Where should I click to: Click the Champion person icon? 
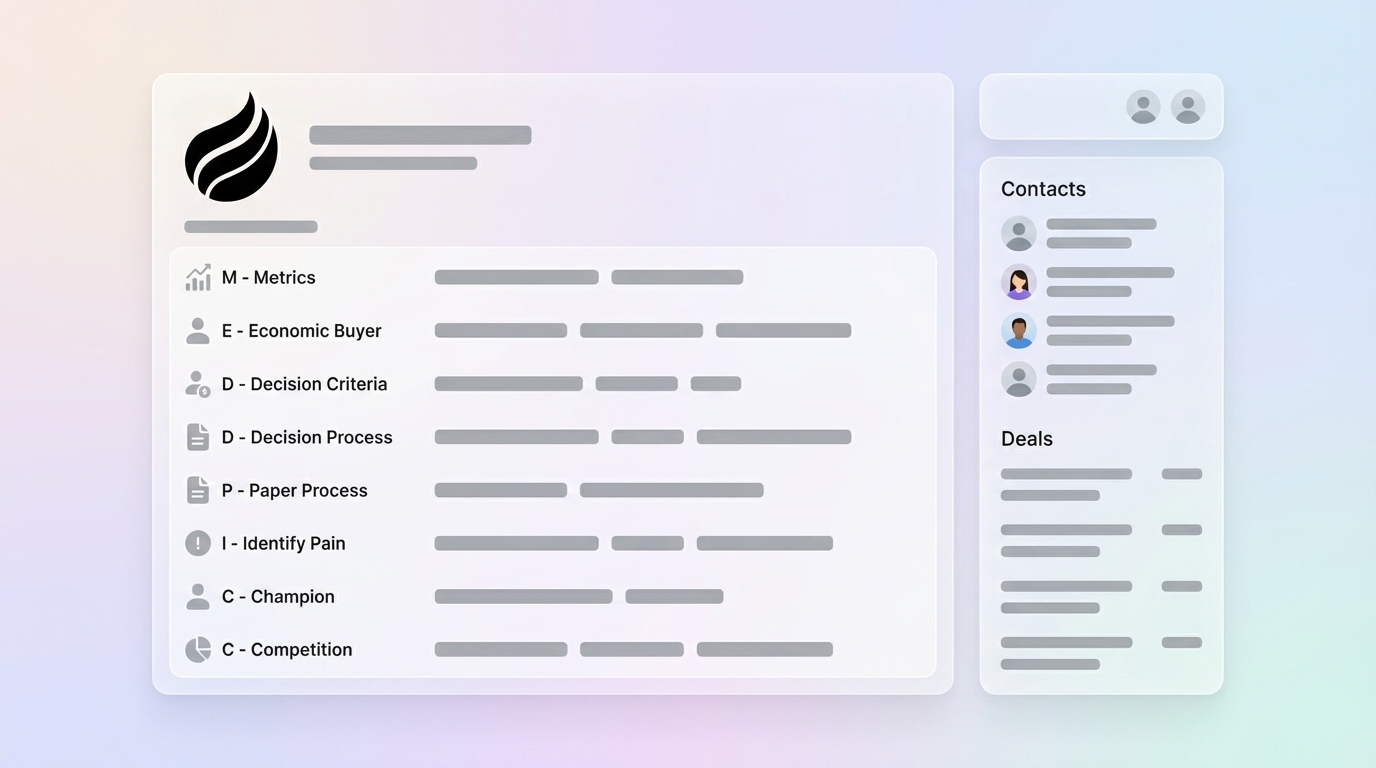[198, 596]
